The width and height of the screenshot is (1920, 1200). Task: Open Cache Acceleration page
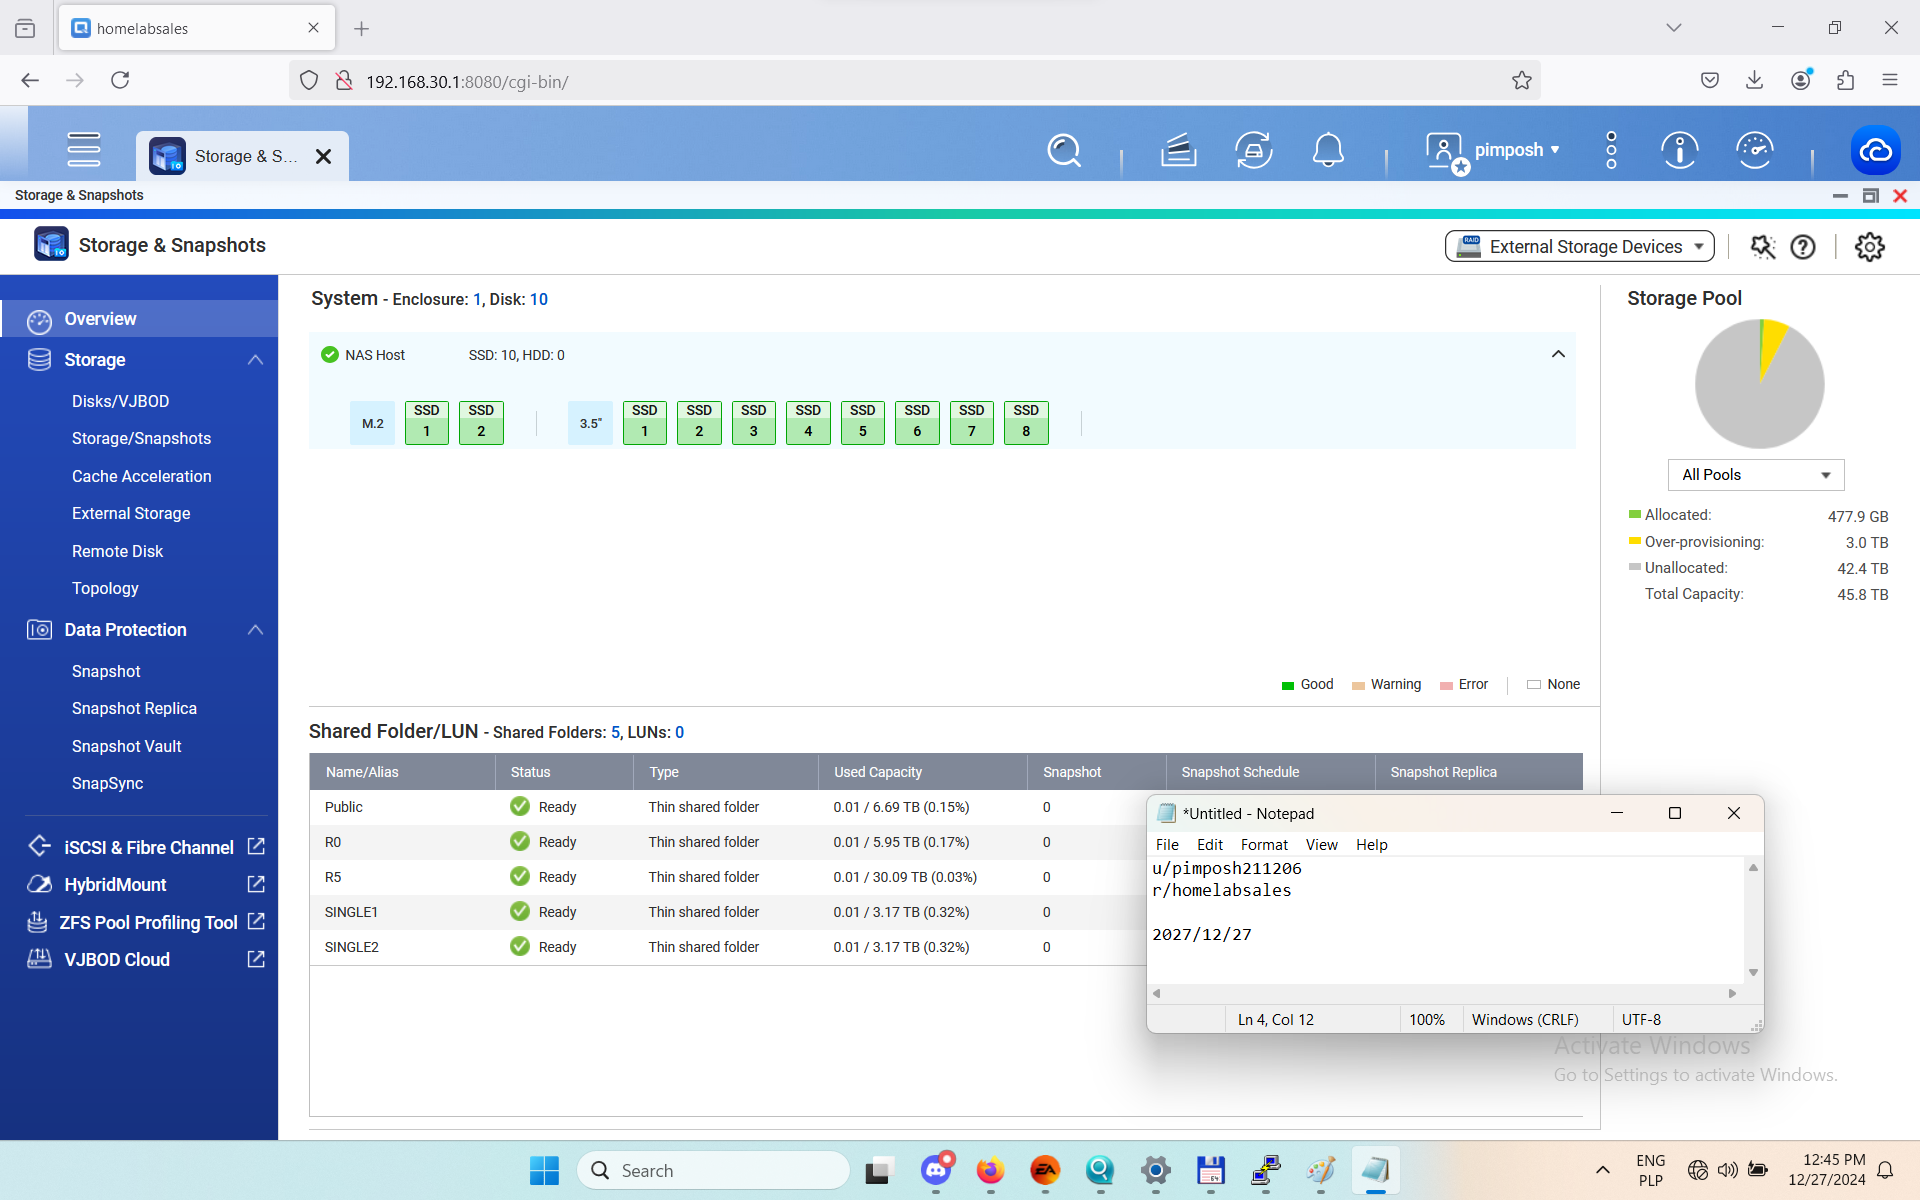coord(141,476)
